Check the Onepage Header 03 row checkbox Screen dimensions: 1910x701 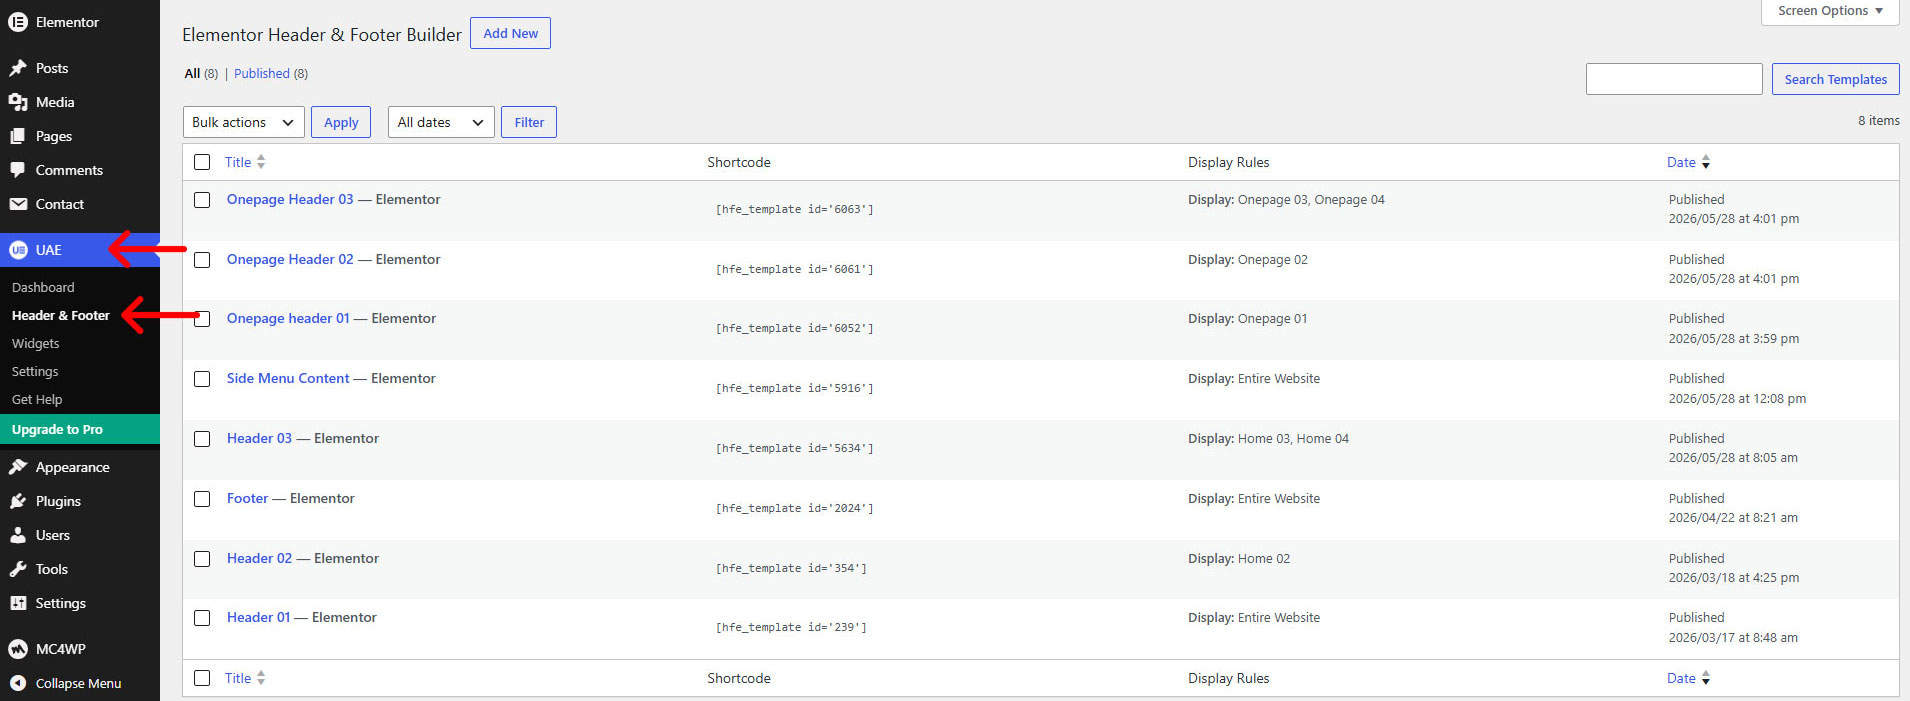click(x=202, y=200)
